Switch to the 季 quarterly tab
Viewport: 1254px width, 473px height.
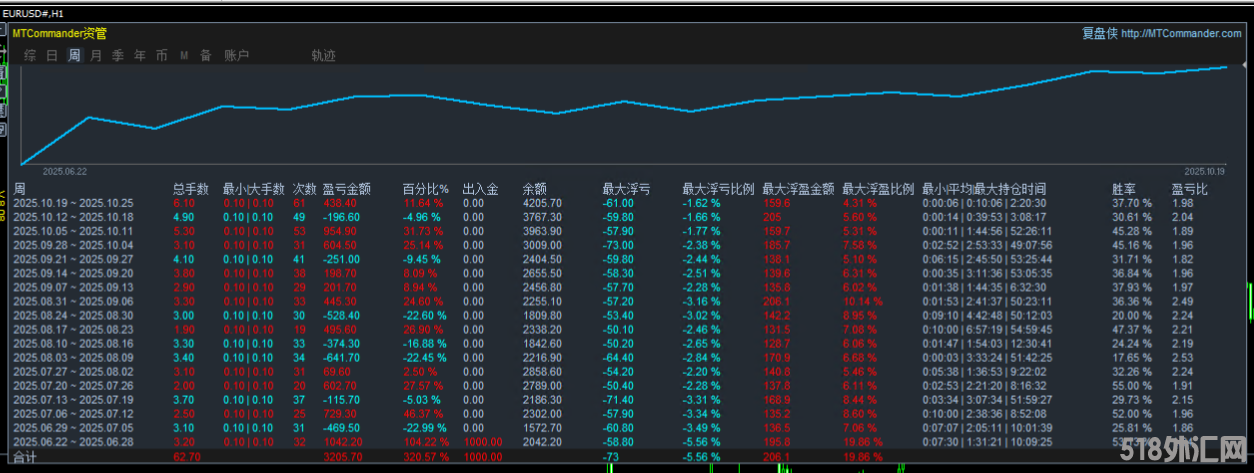click(118, 56)
